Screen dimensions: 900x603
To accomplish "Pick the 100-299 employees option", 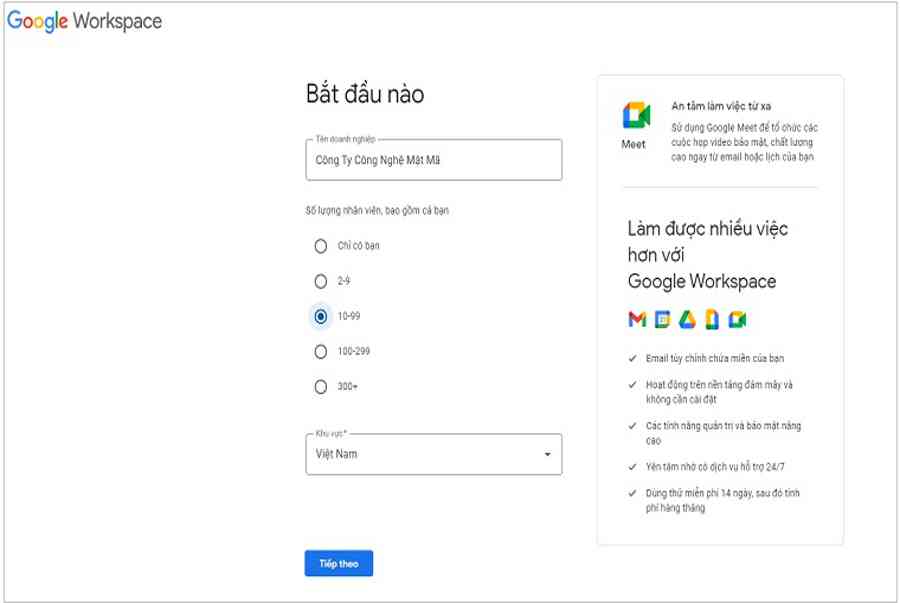I will [321, 351].
